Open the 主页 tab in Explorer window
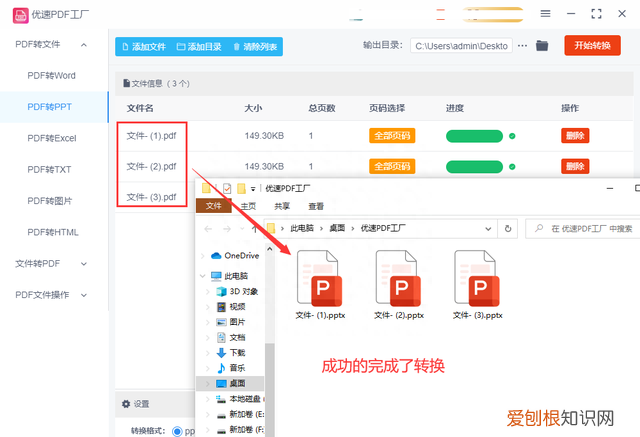640x437 pixels. (248, 206)
